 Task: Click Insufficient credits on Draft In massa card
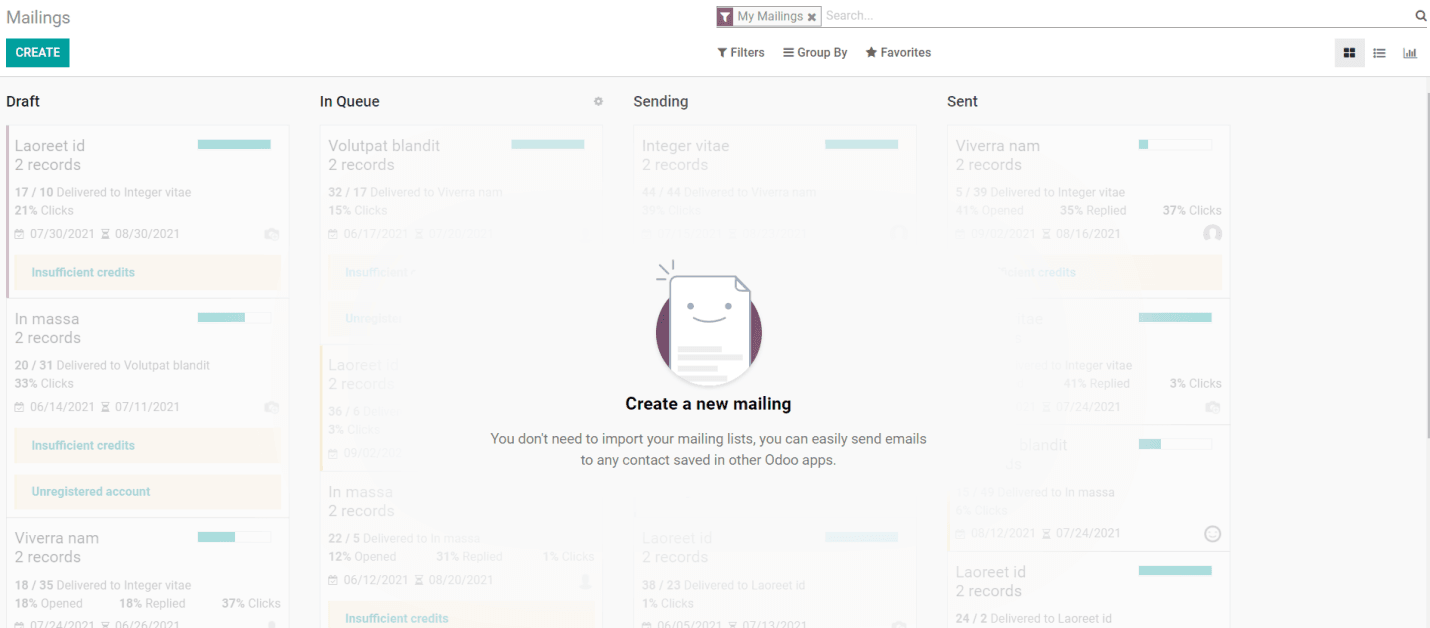pyautogui.click(x=147, y=445)
